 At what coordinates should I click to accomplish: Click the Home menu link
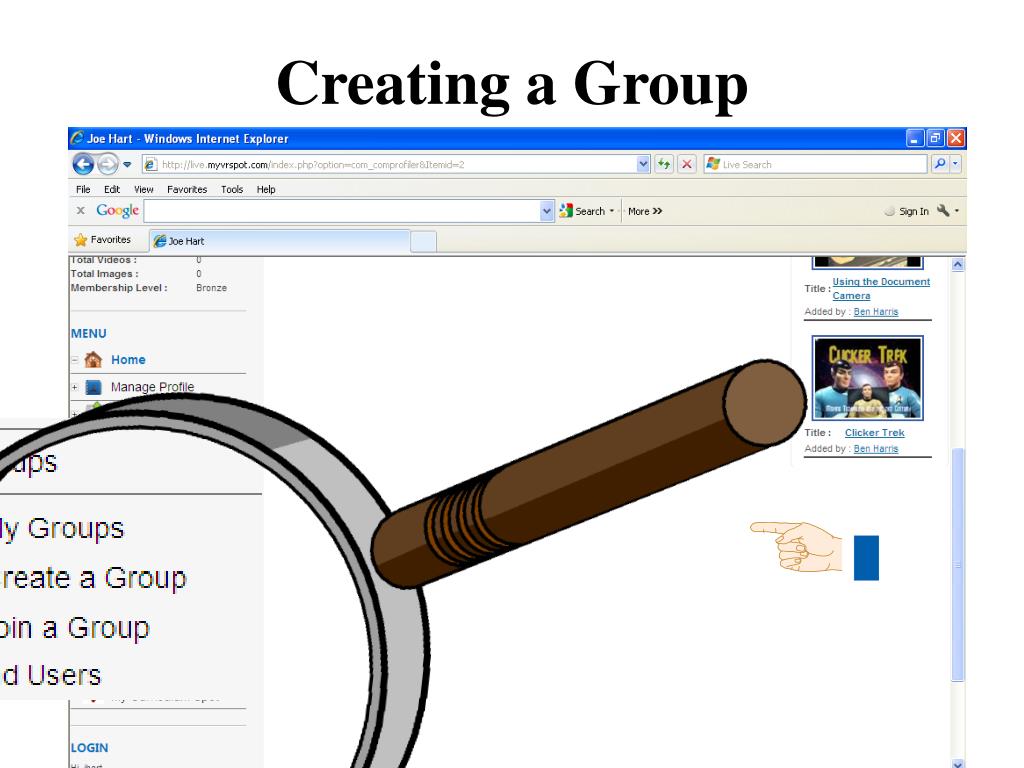[128, 360]
